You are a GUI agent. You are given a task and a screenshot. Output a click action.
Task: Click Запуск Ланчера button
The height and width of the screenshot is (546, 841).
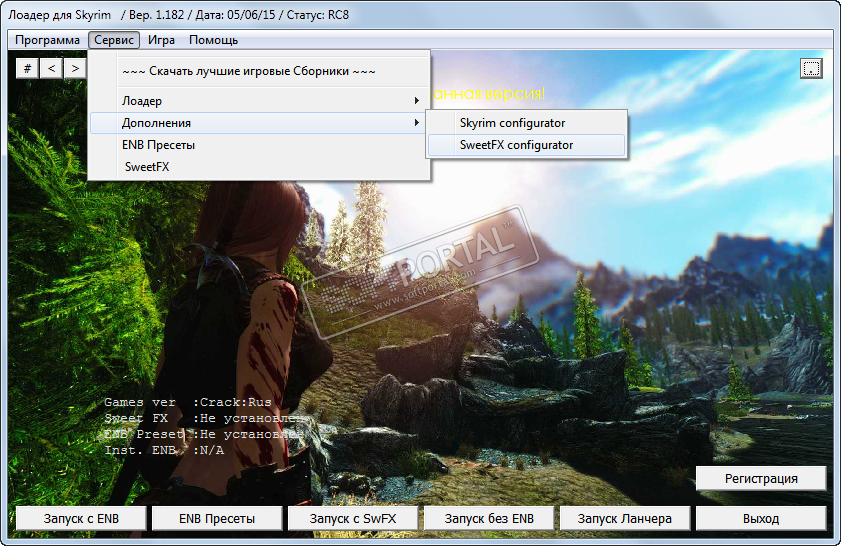(625, 519)
